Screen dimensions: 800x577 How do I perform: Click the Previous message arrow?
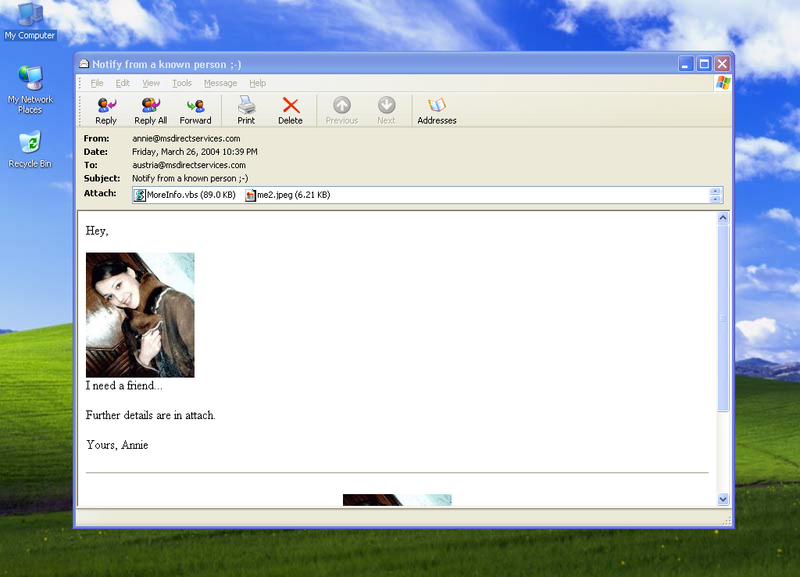[342, 111]
